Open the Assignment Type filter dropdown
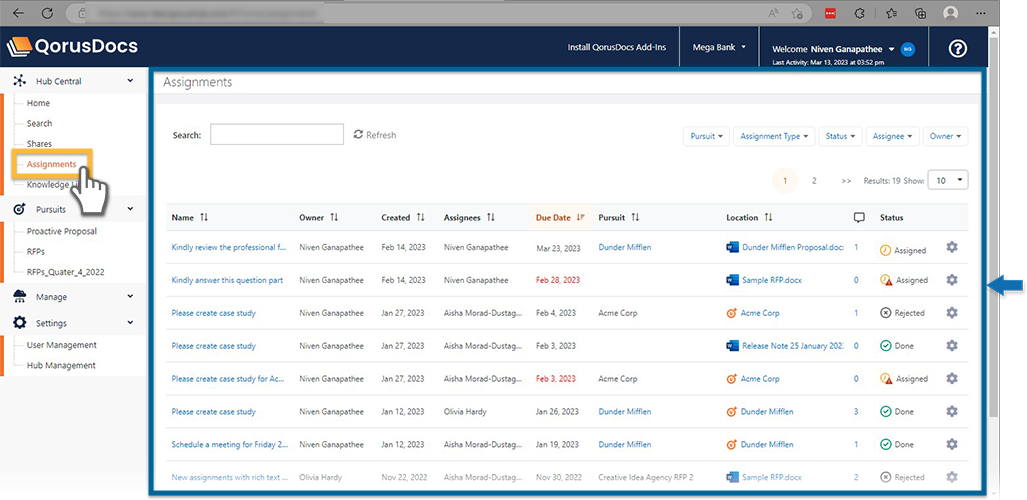The width and height of the screenshot is (1027, 500). [773, 136]
